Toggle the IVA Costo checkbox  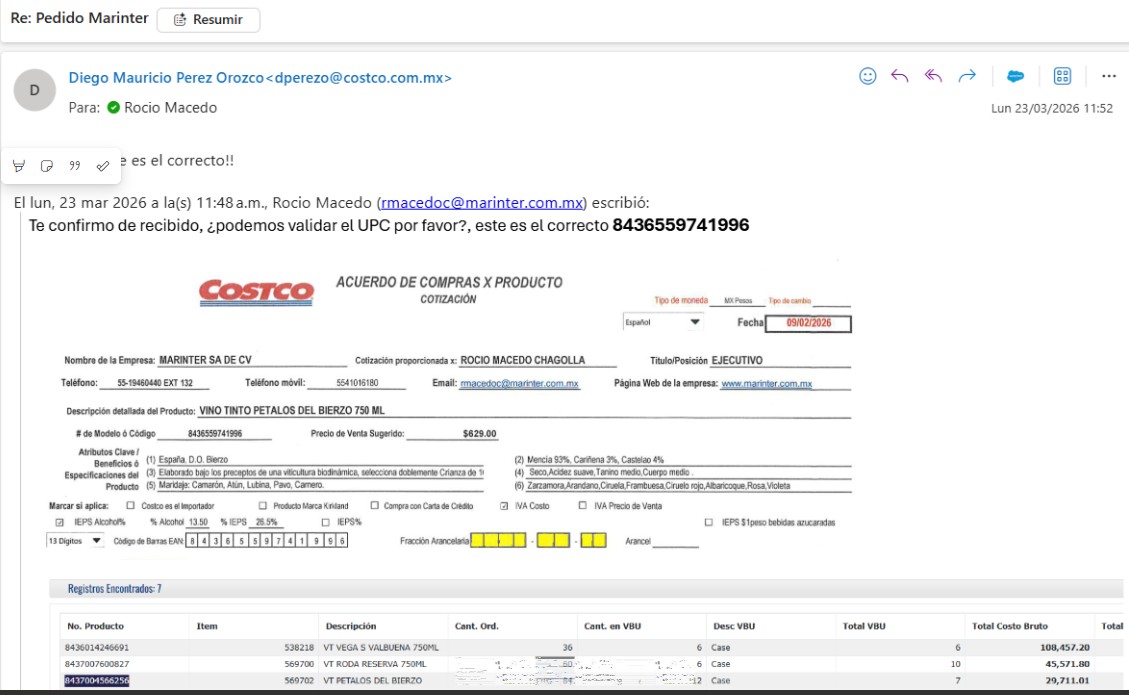point(504,506)
